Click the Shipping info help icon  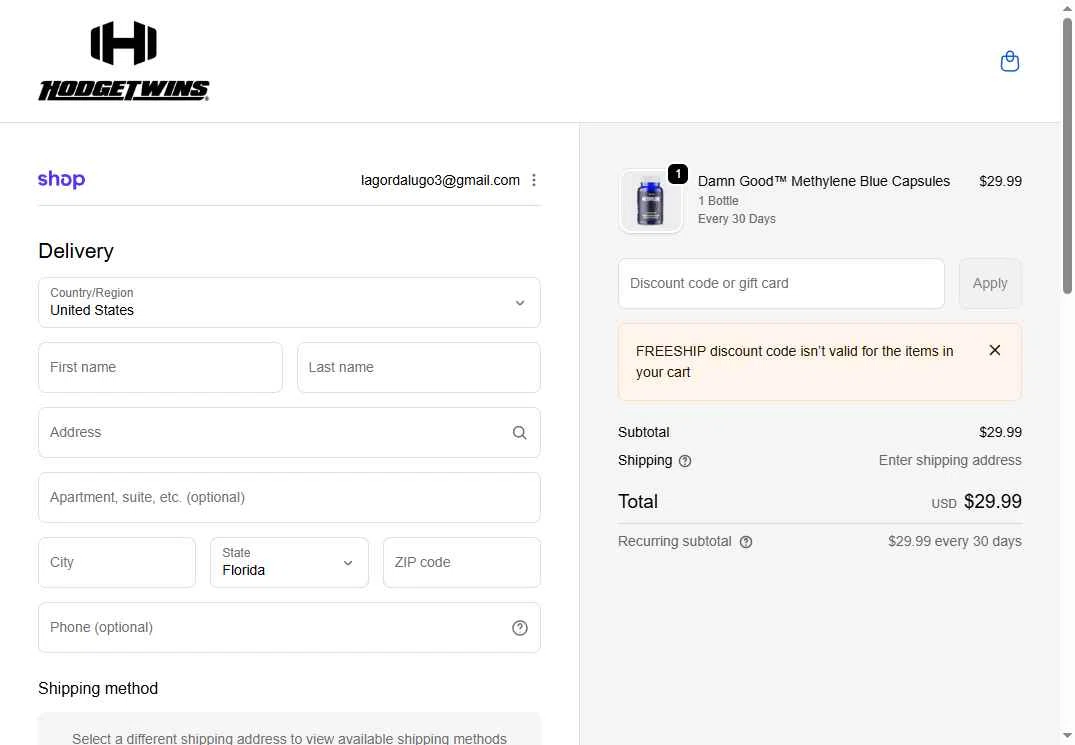point(685,461)
